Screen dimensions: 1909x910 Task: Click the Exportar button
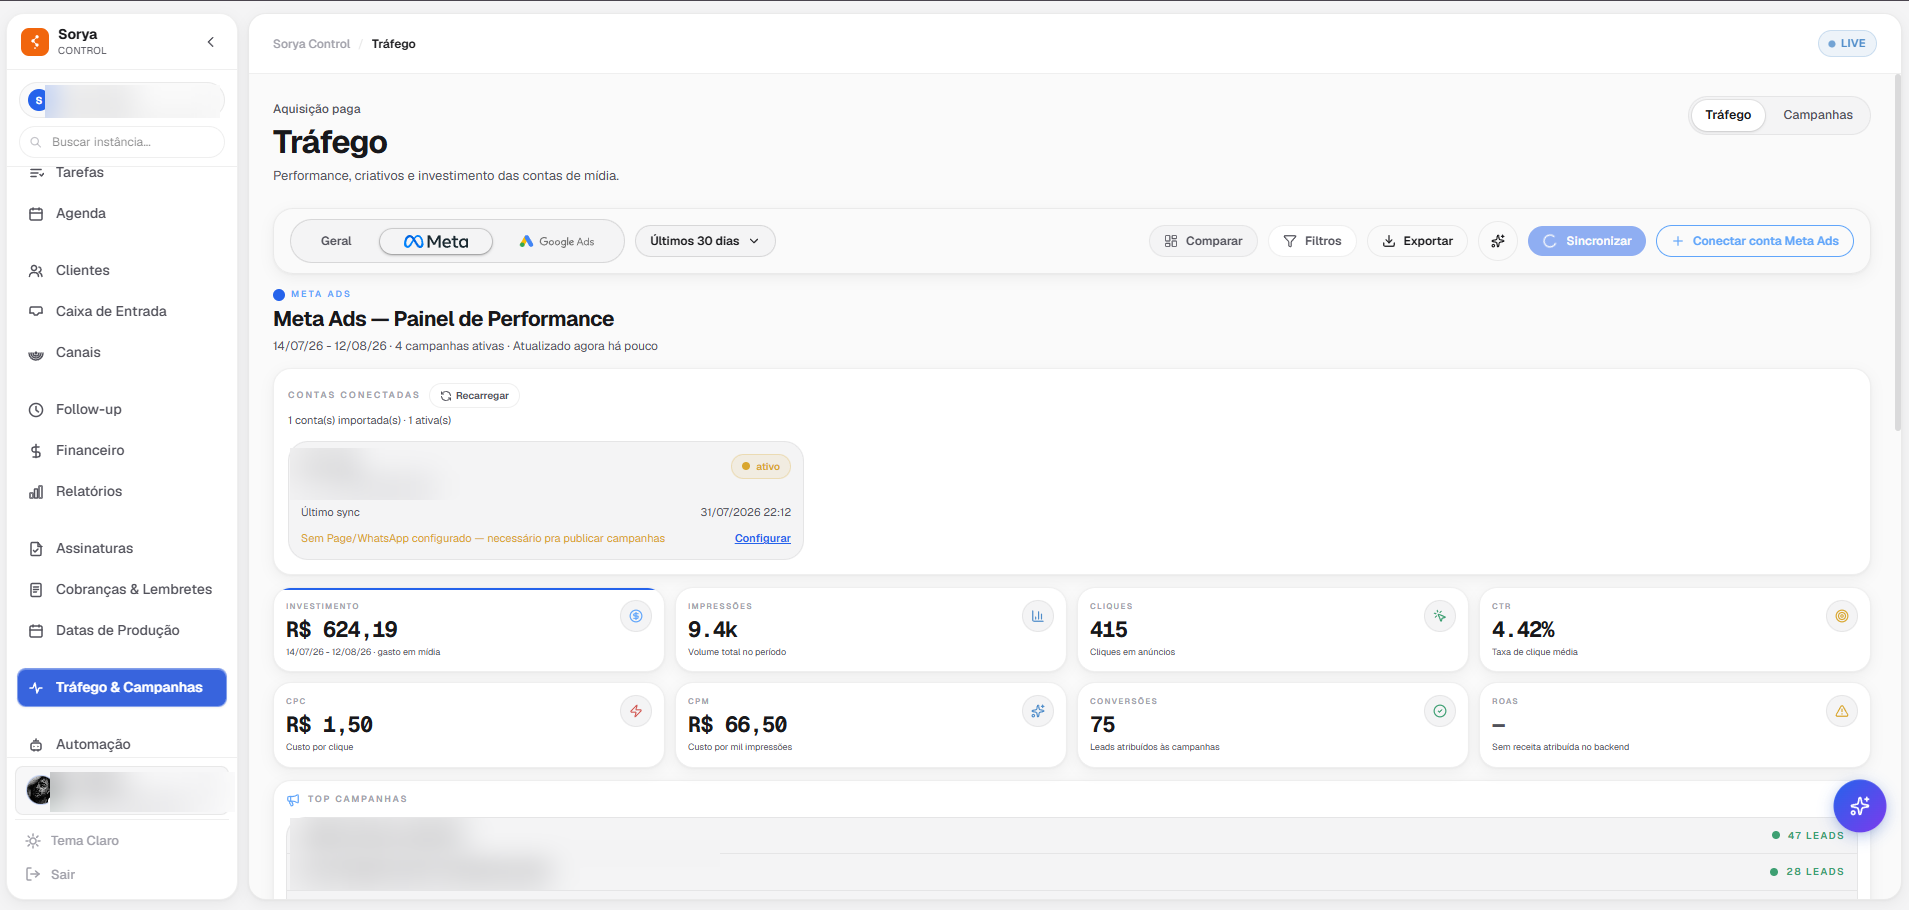coord(1417,241)
